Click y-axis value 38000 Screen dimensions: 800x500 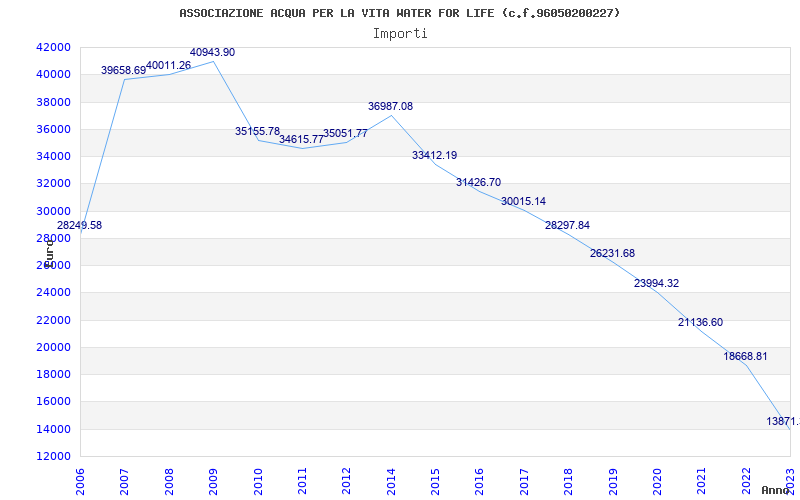(x=53, y=102)
